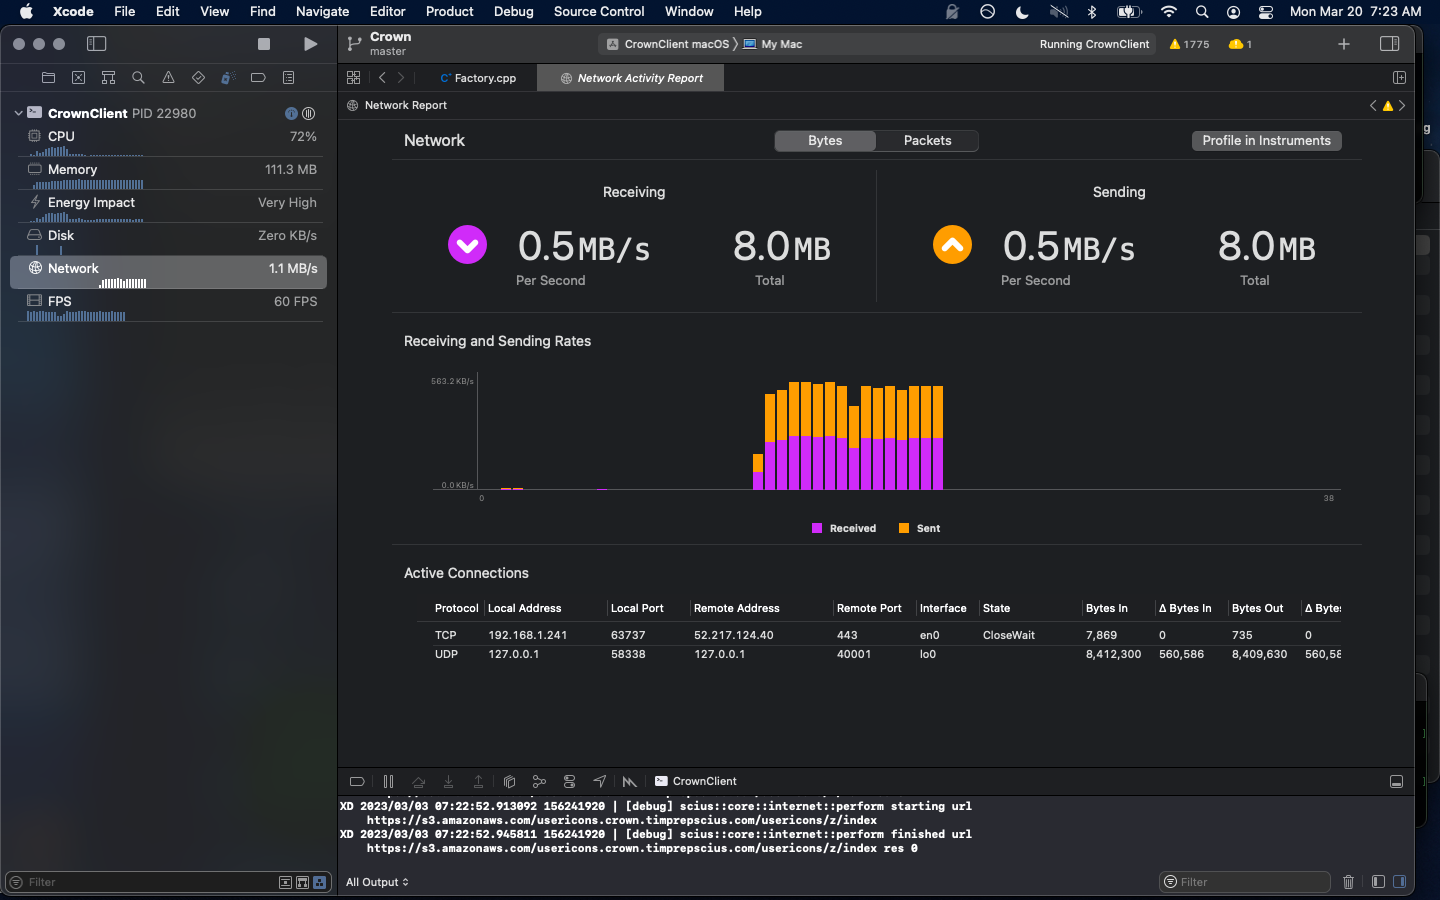Hide the debug area panel

click(1396, 782)
